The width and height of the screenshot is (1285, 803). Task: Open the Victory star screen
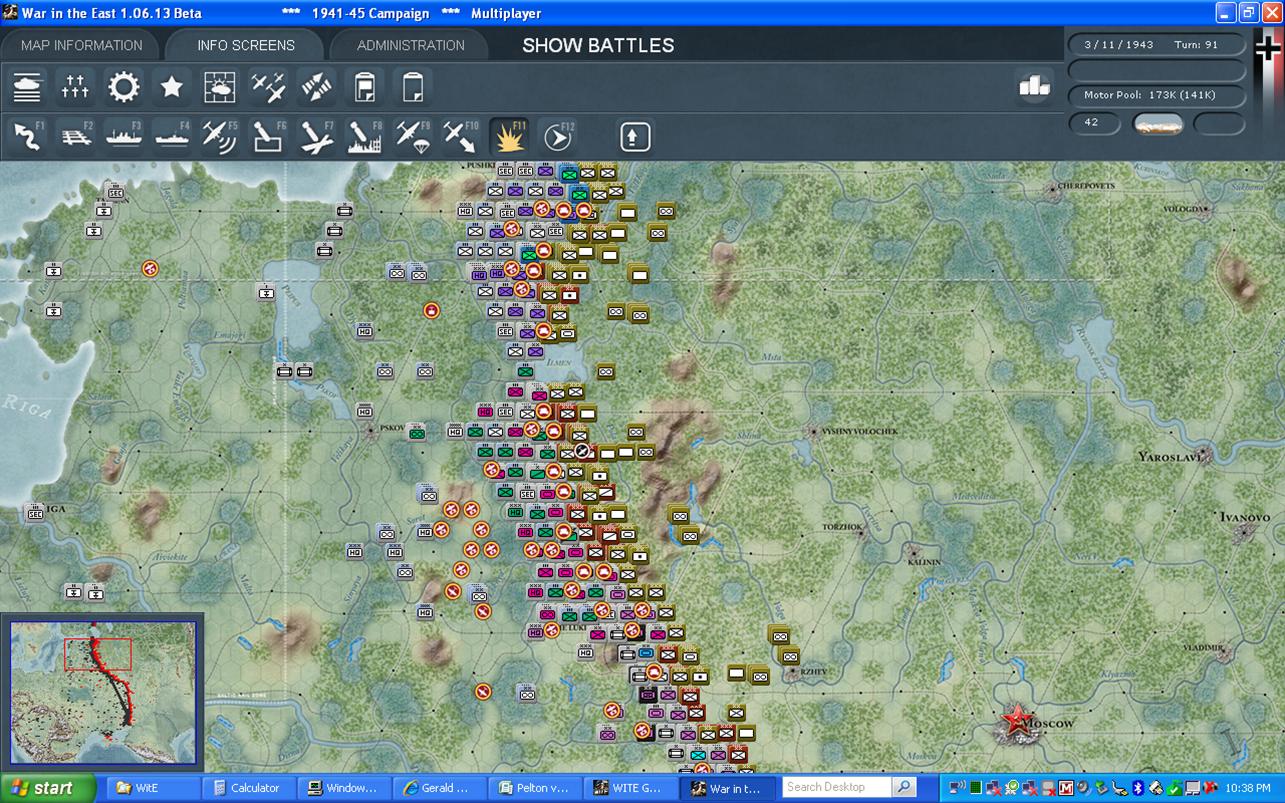172,88
